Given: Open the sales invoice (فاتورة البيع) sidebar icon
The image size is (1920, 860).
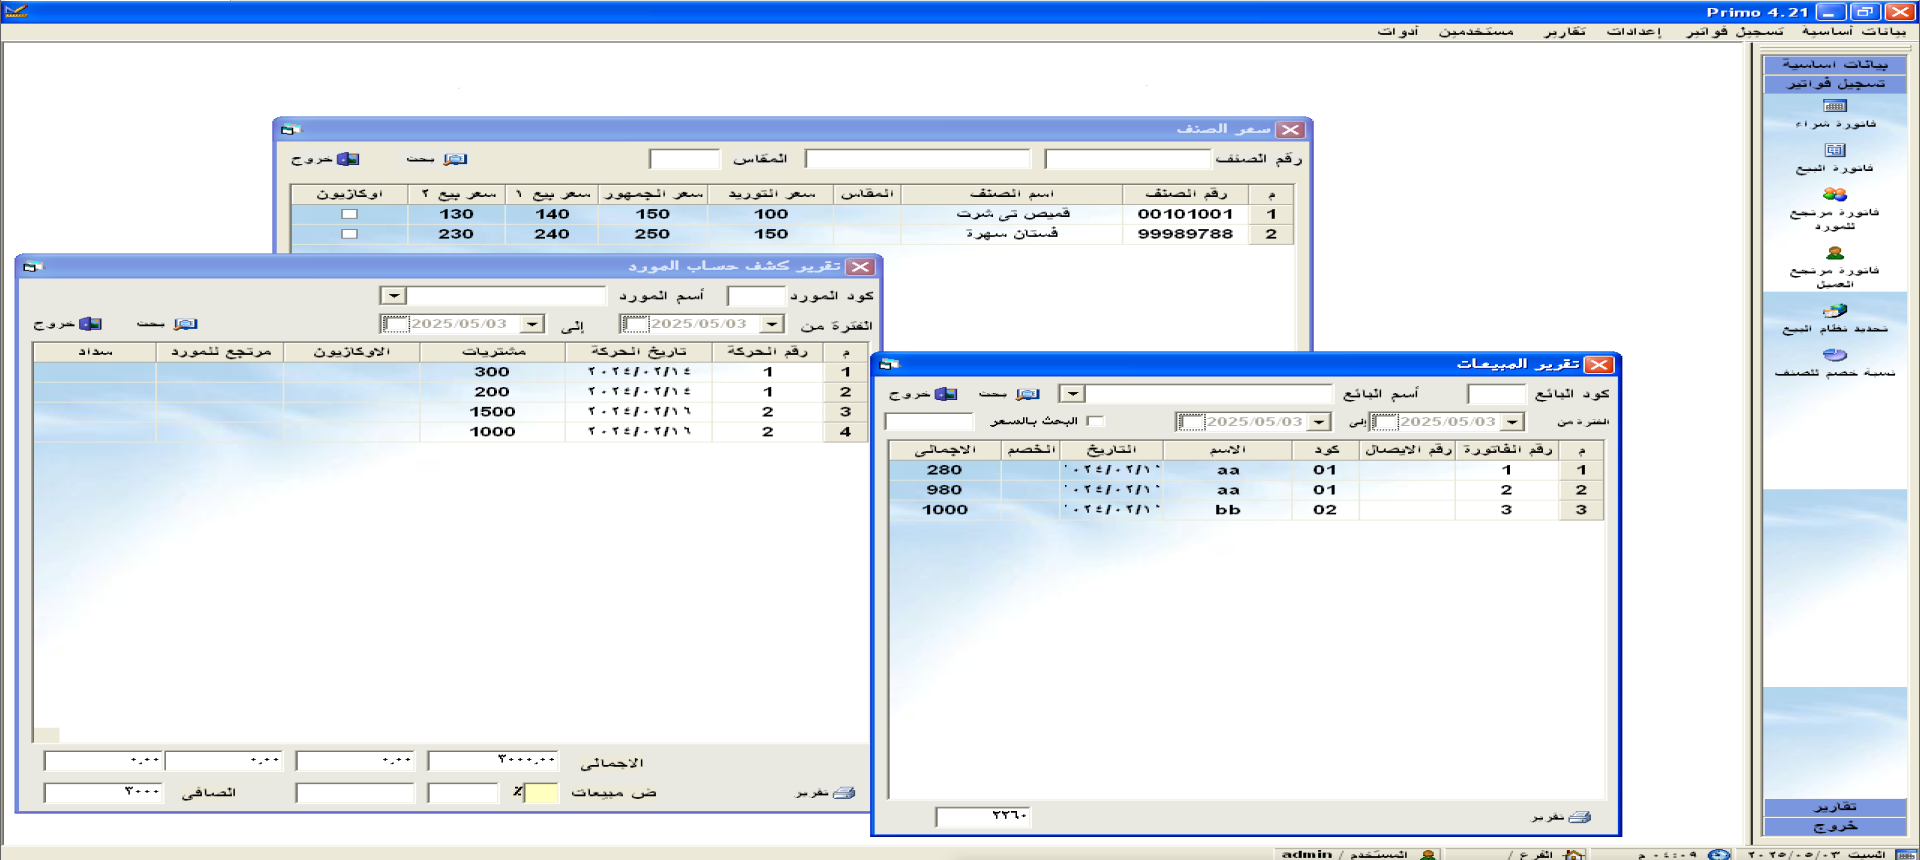Looking at the screenshot, I should [x=1834, y=150].
